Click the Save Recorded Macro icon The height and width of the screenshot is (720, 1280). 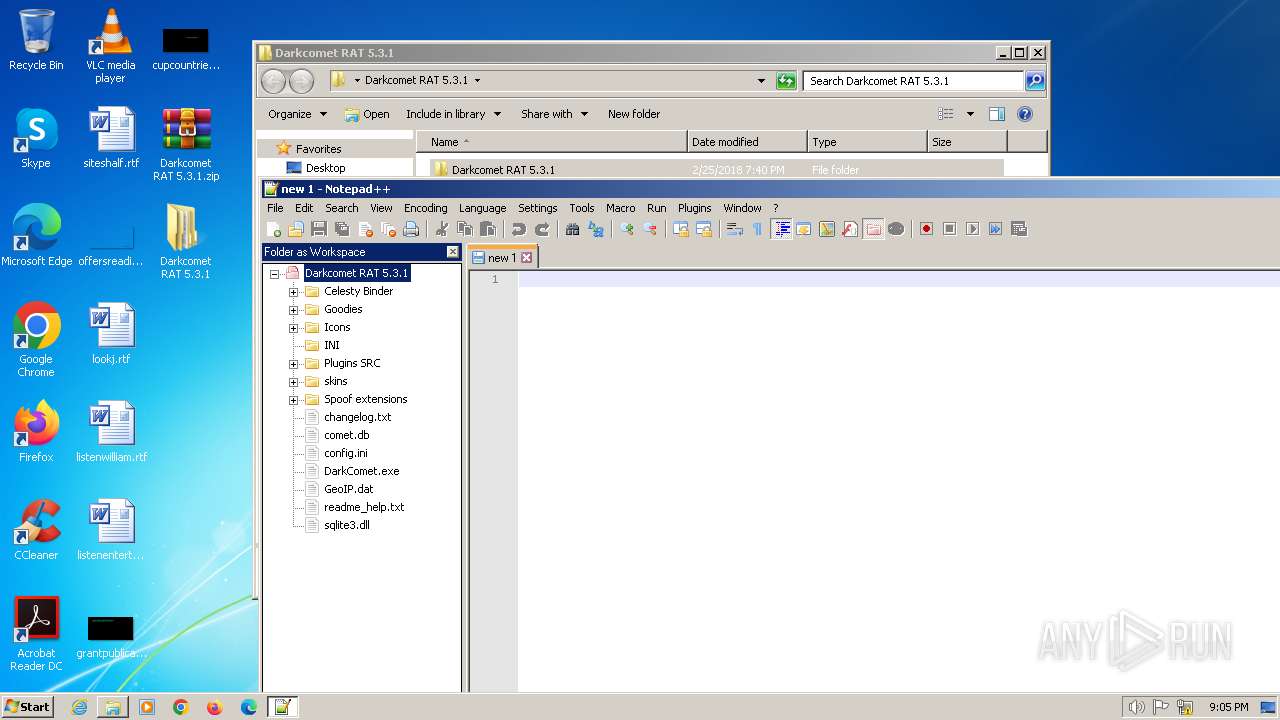click(1018, 229)
